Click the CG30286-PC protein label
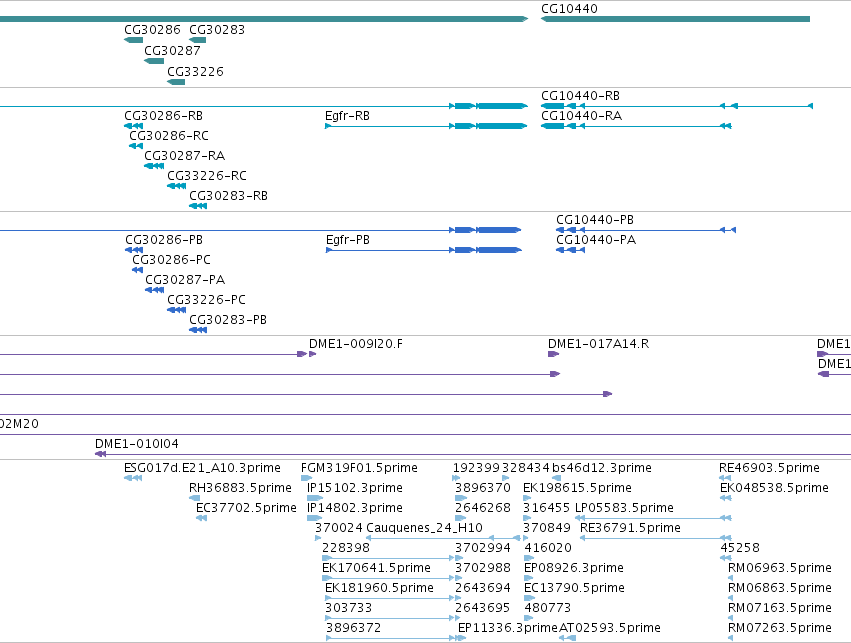 click(172, 260)
